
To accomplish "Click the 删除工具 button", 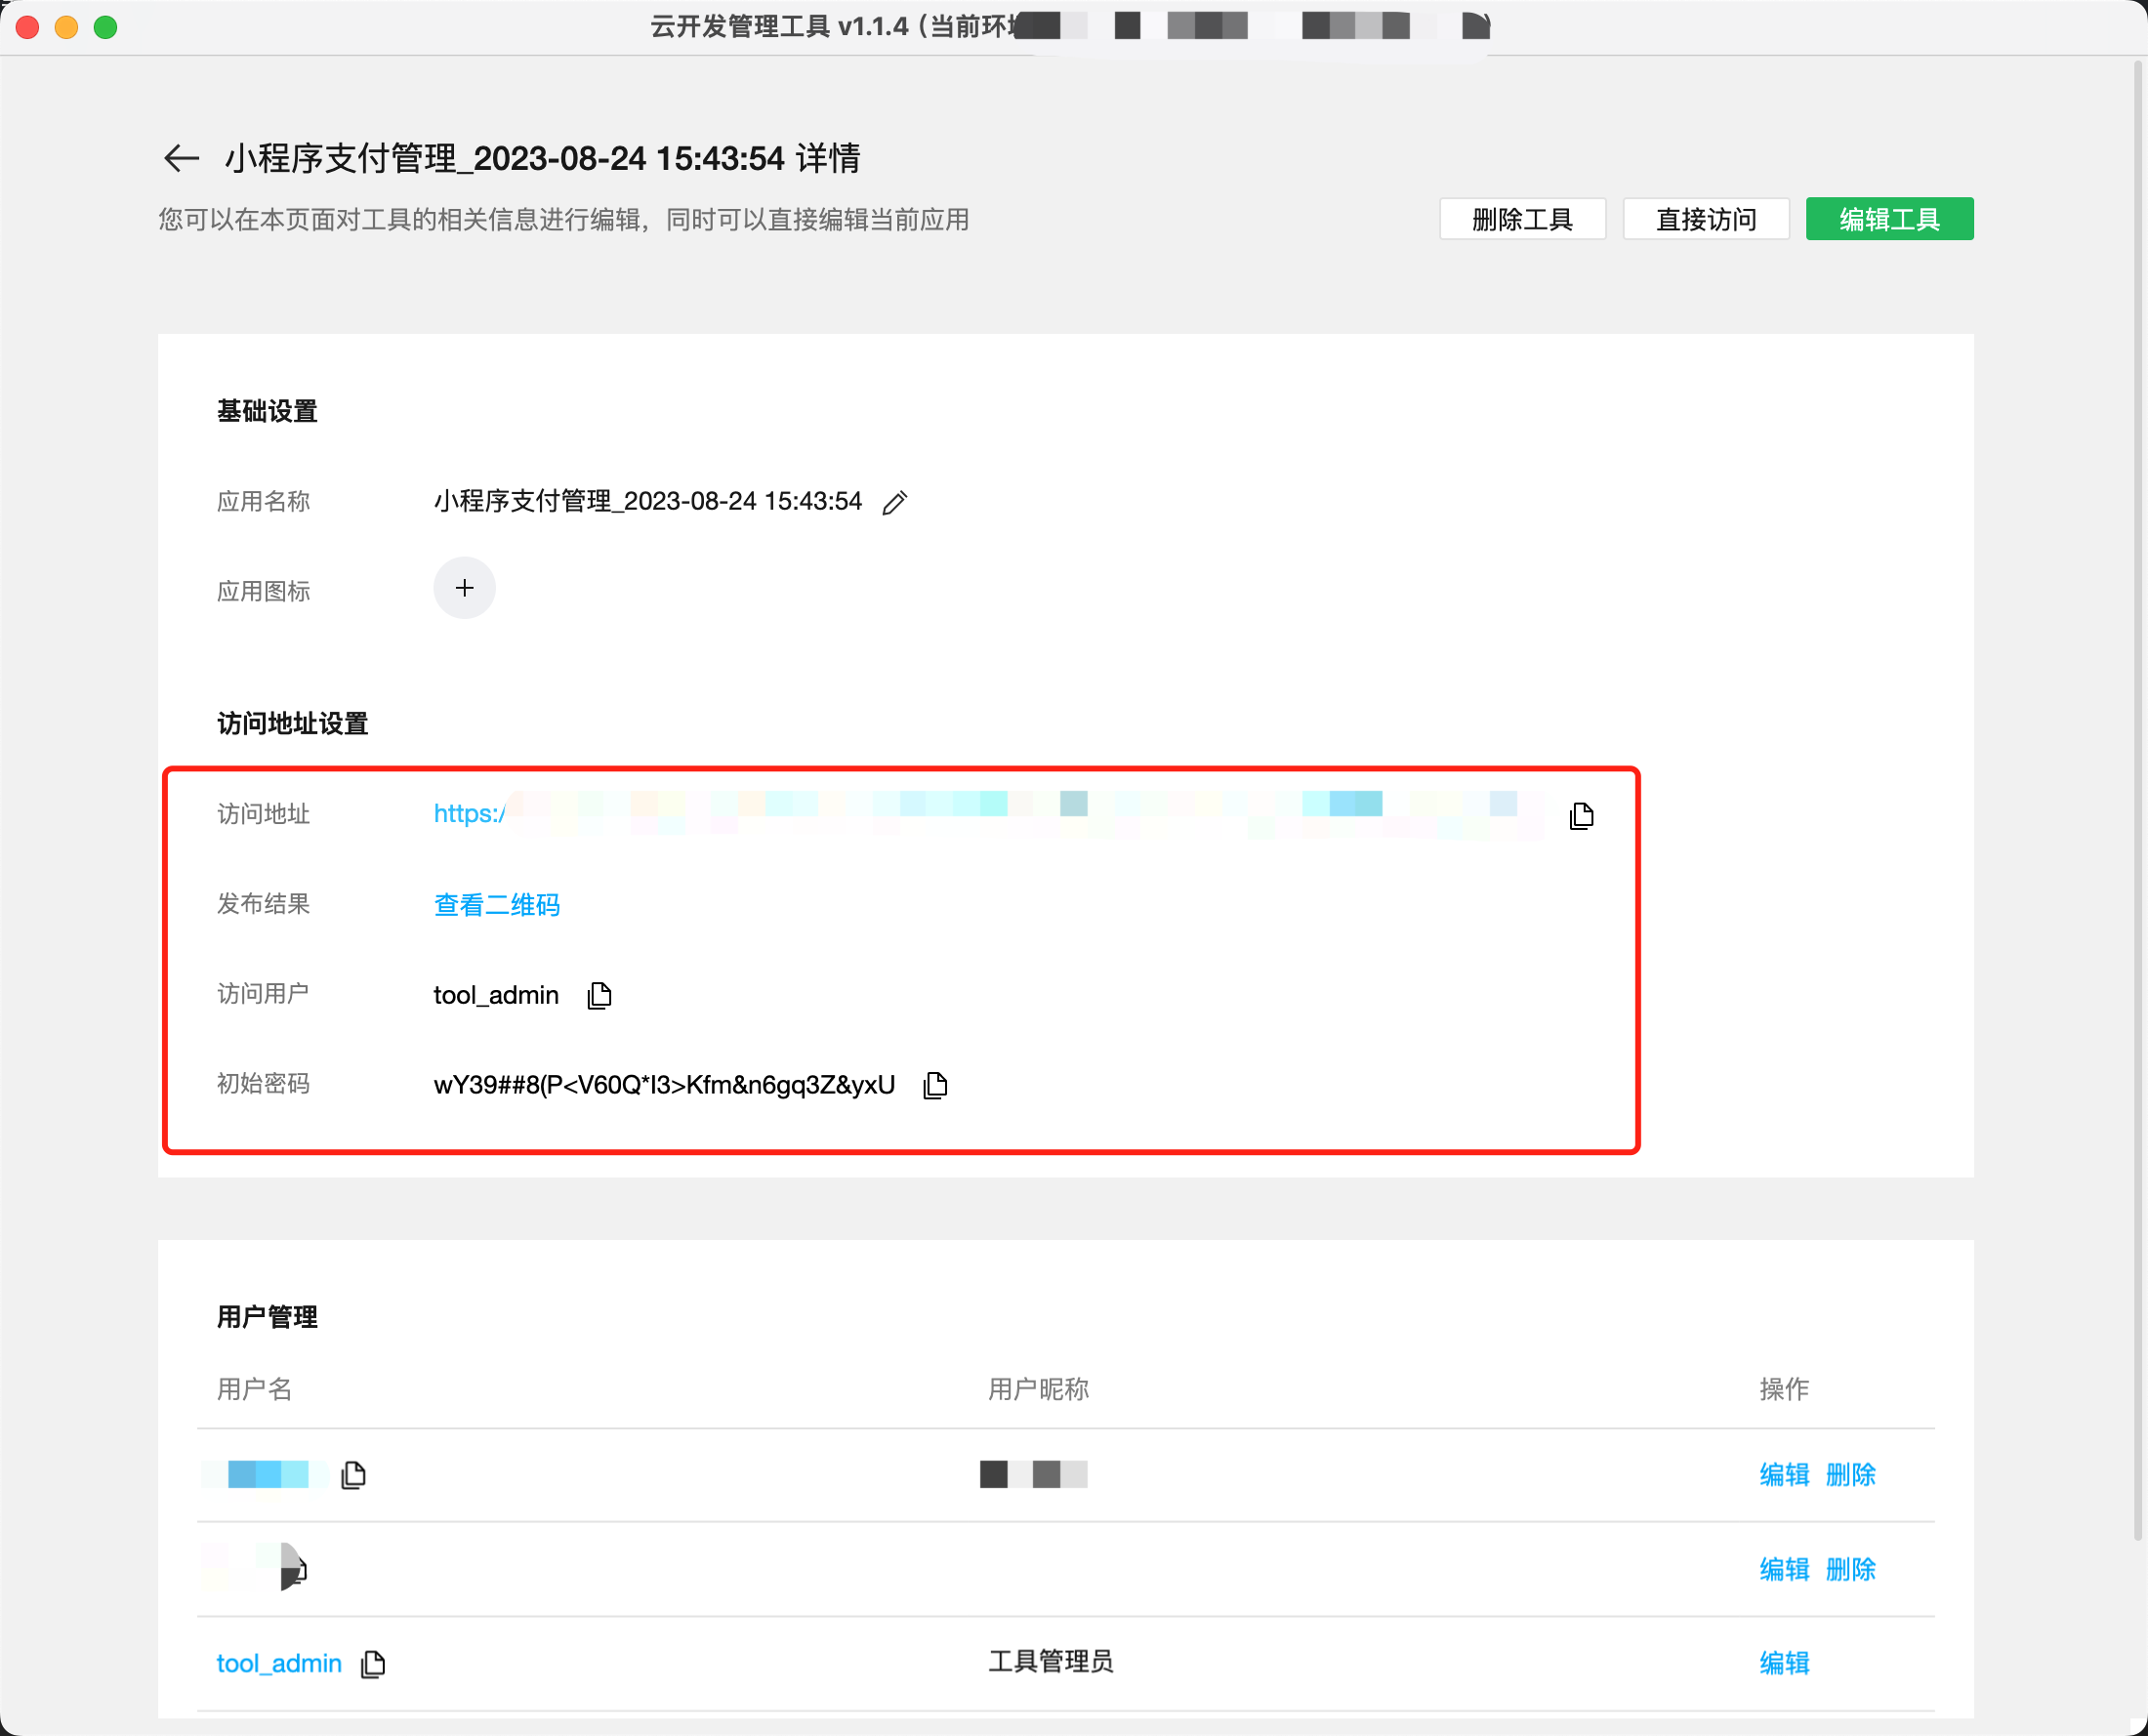I will coord(1522,219).
